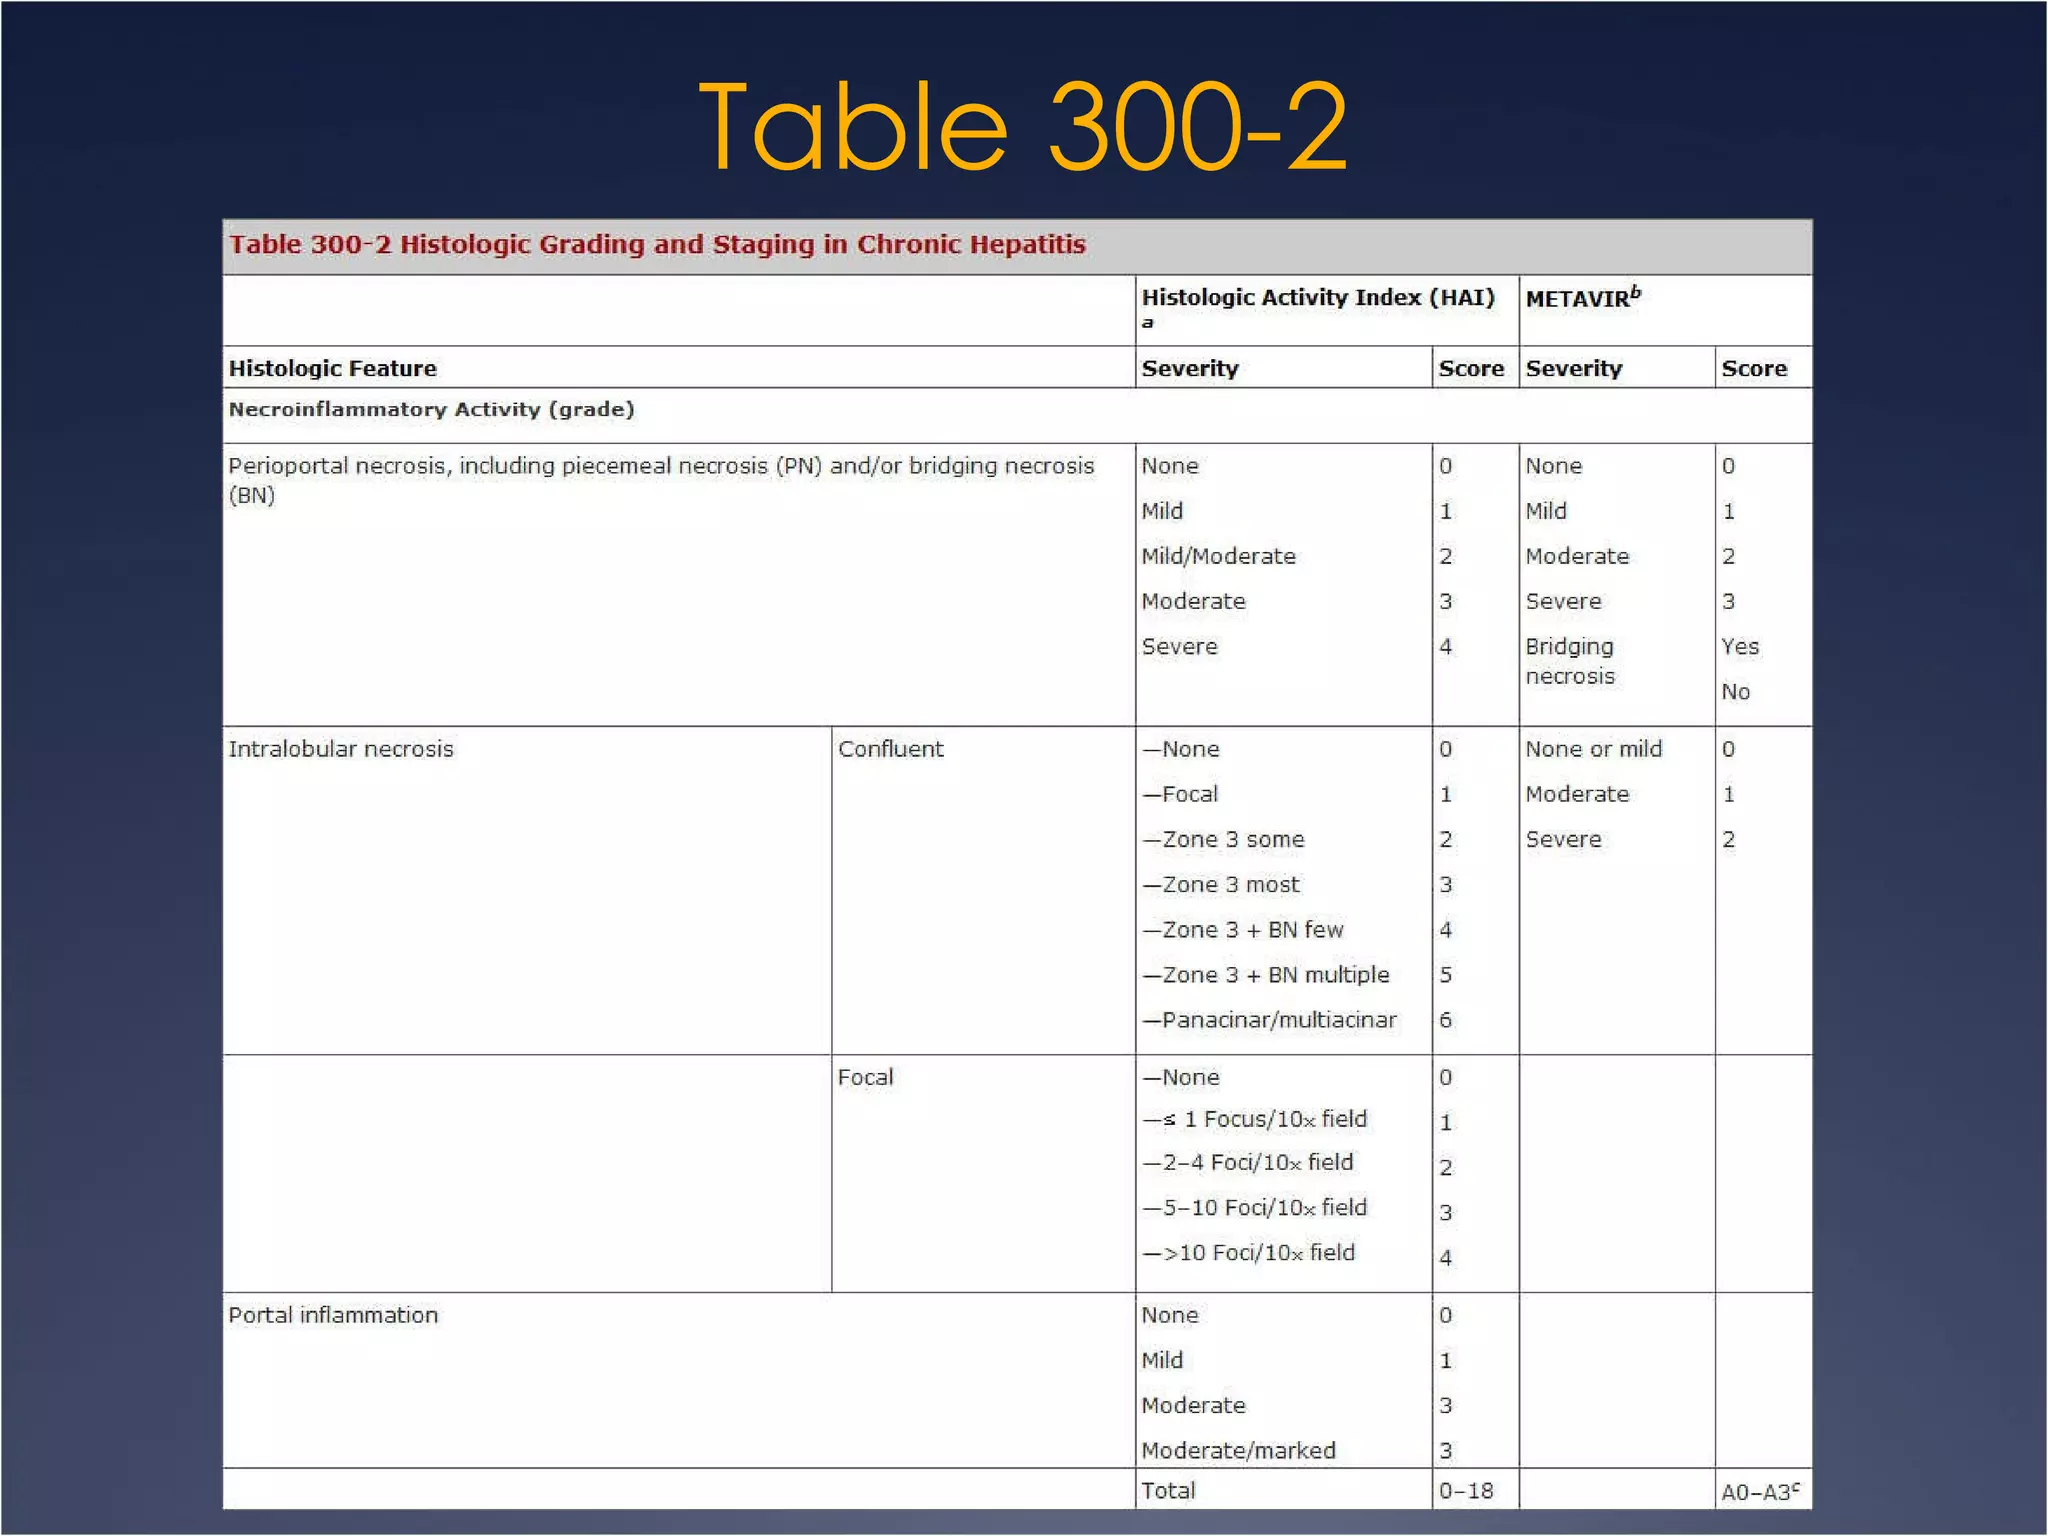Click '—Zone 3 some' entry
2048x1536 pixels.
1223,839
